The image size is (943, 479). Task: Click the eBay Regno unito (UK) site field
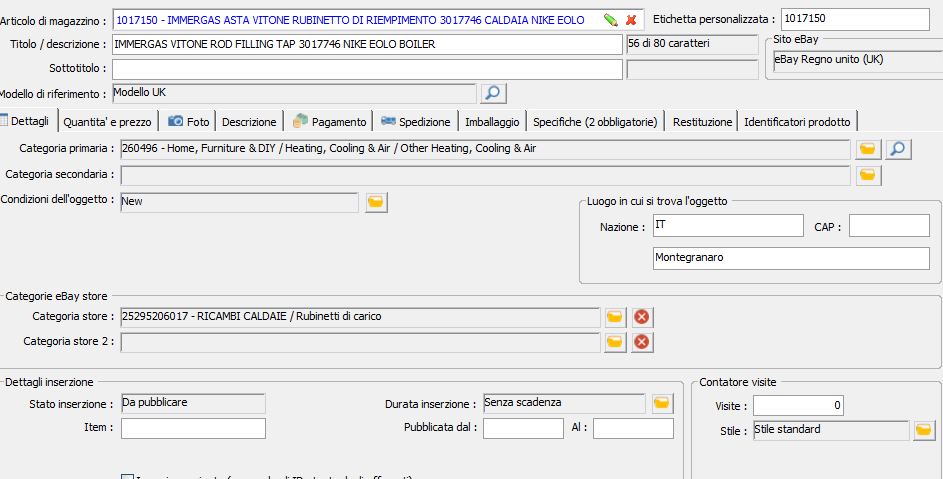pos(858,61)
